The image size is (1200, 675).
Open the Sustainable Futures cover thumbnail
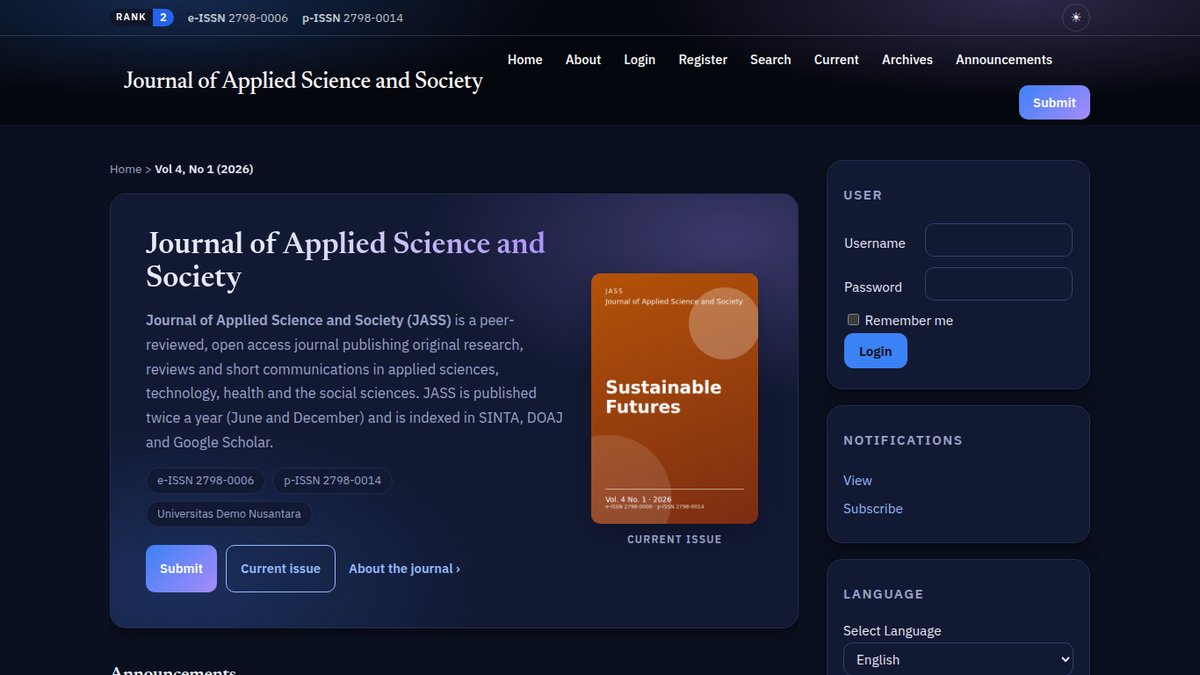[x=675, y=398]
